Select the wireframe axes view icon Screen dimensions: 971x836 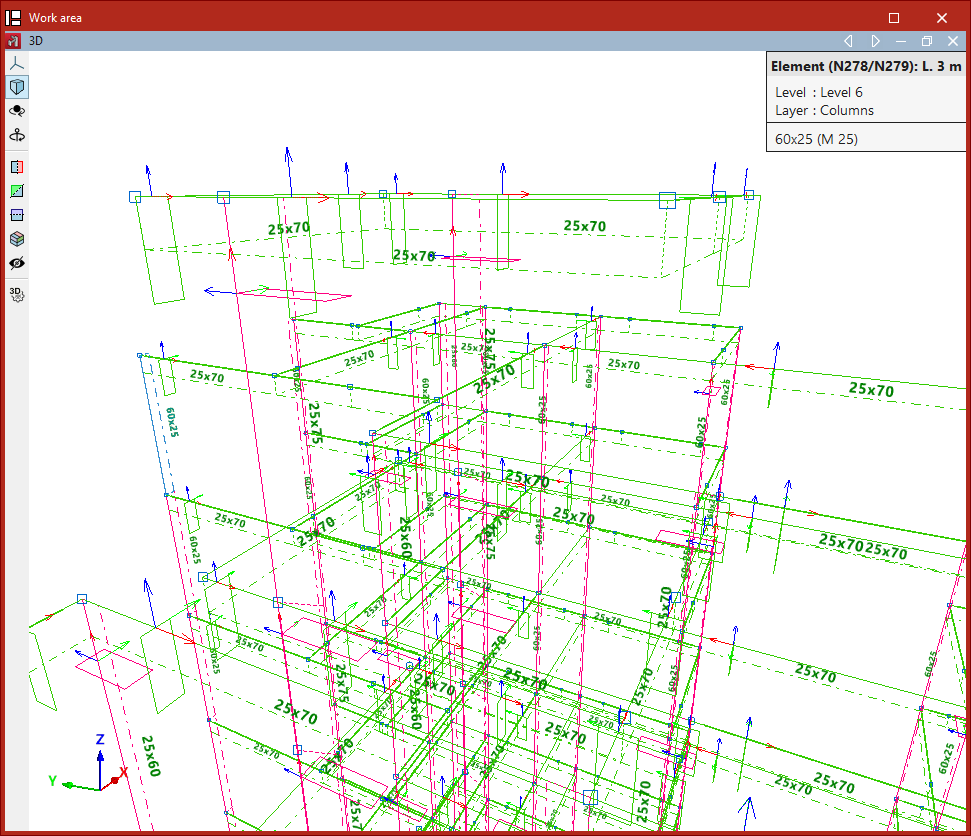coord(16,63)
